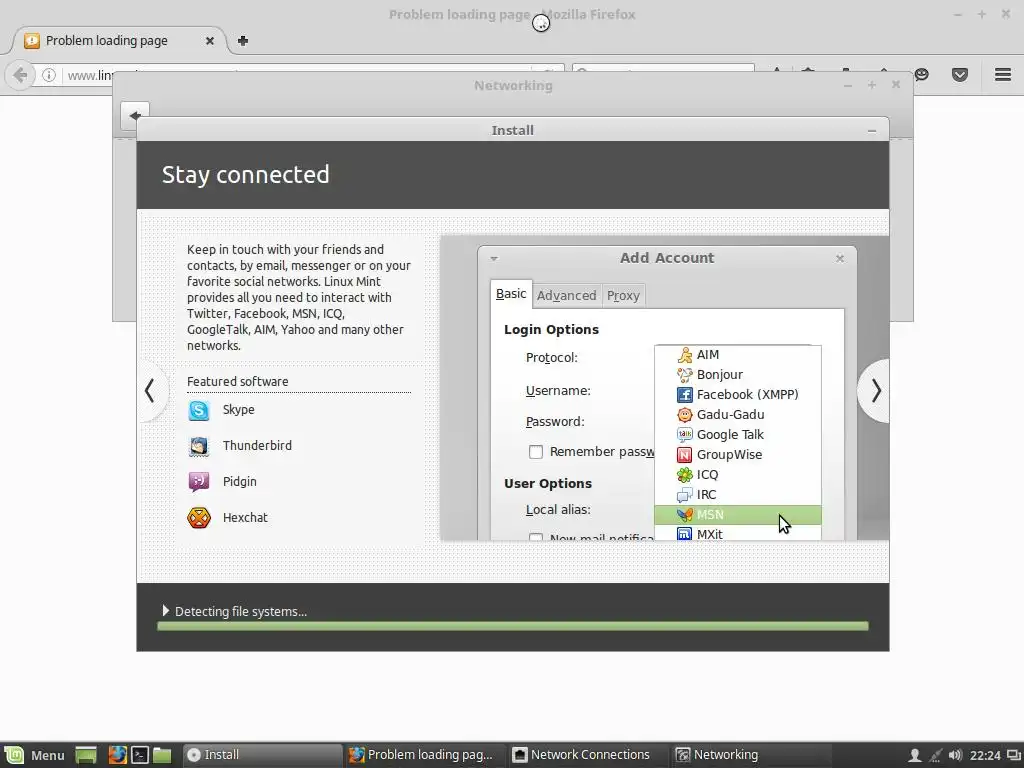Open the Linux Mint Menu
This screenshot has width=1024, height=768.
35,755
